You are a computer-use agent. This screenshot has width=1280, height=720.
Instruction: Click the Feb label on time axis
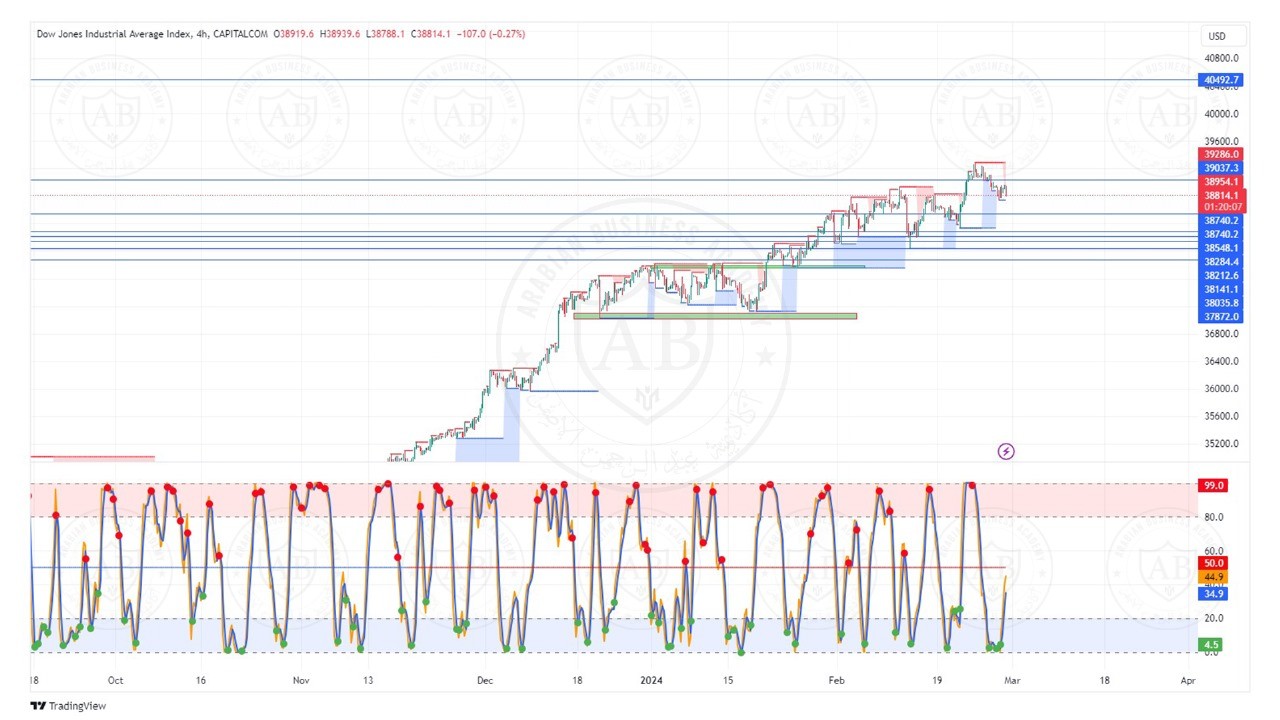pyautogui.click(x=837, y=679)
